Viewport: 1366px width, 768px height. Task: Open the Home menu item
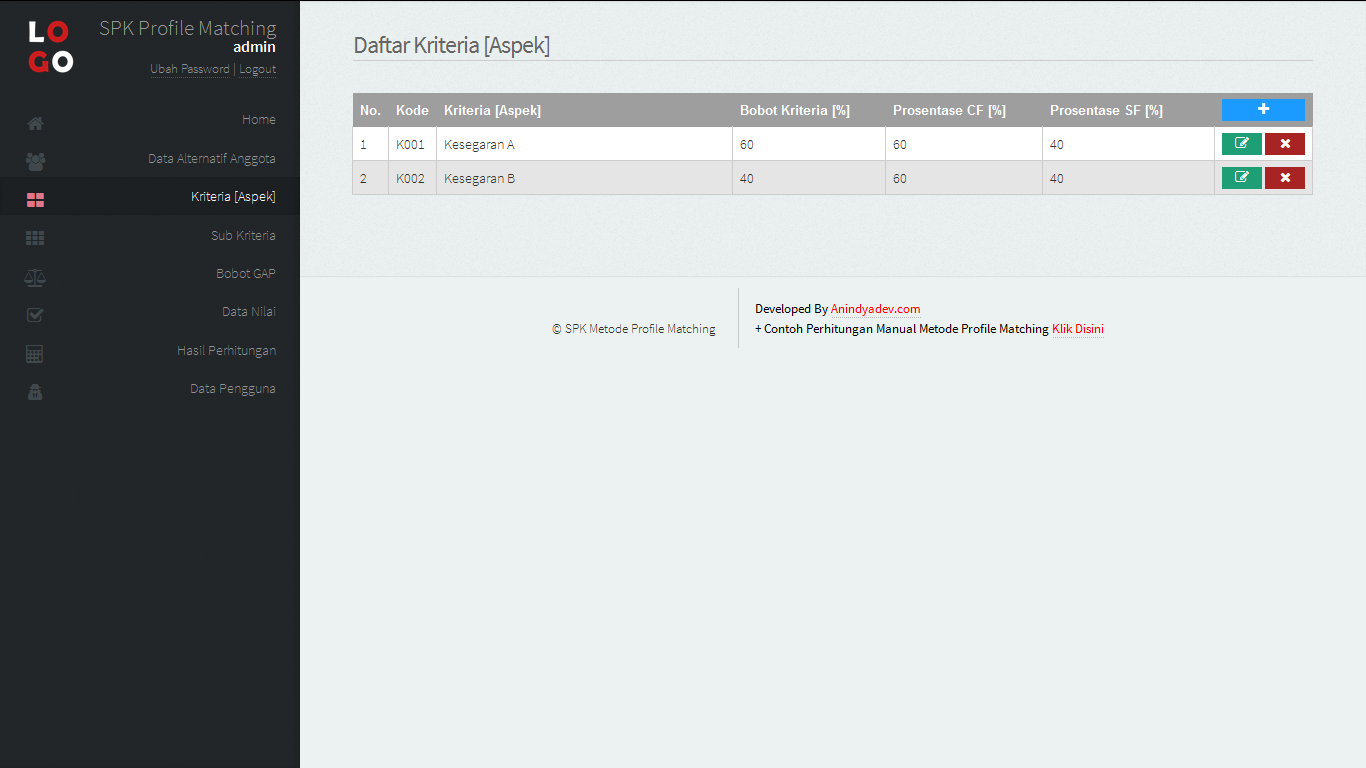(258, 120)
